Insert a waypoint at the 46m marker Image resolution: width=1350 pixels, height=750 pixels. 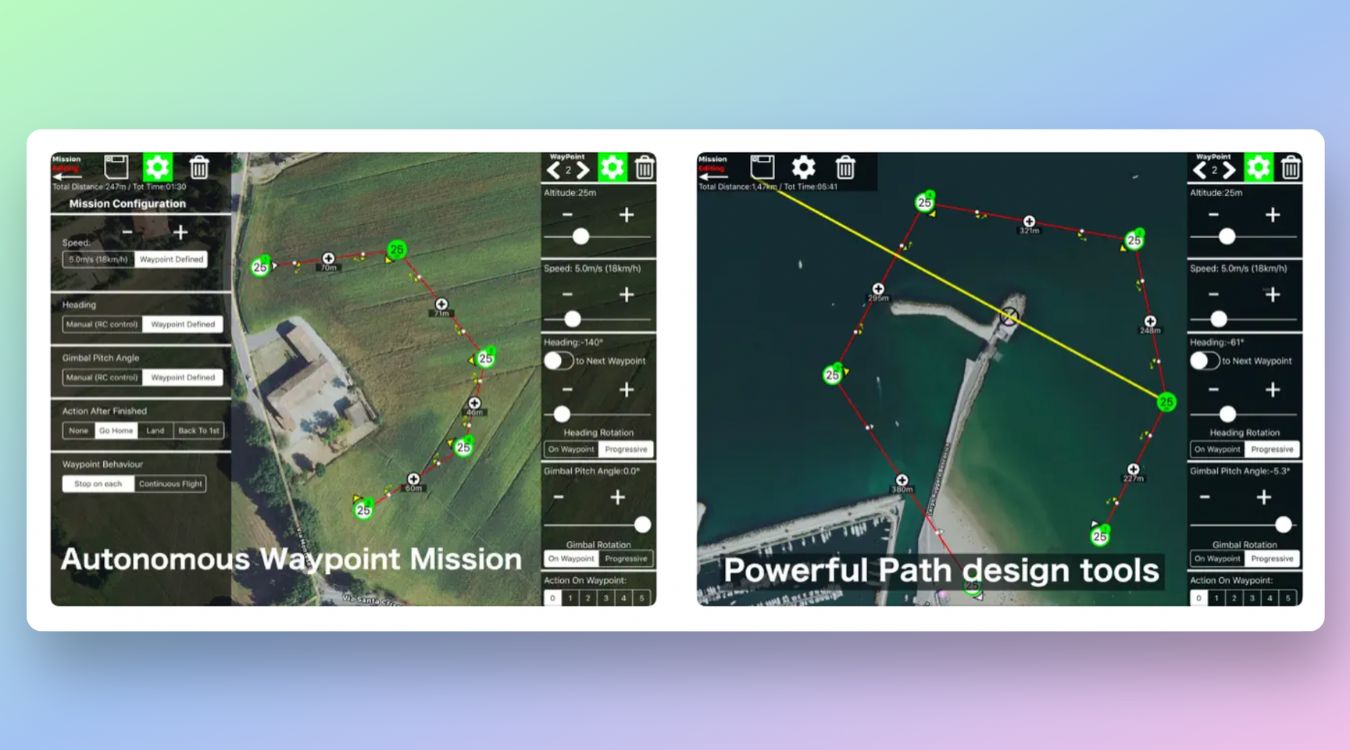(475, 402)
